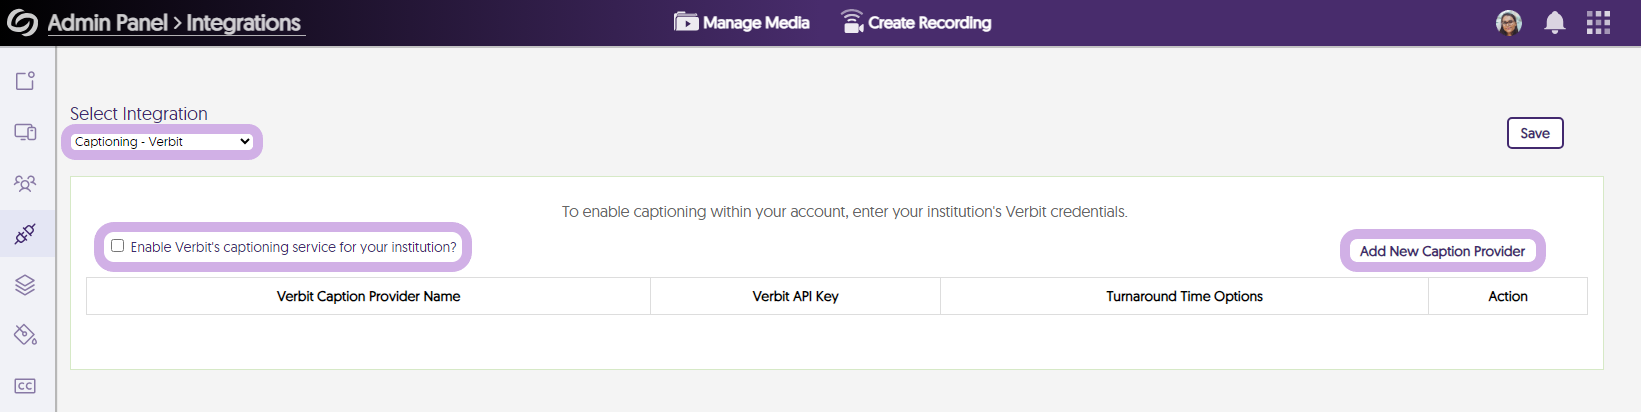Click the Save button
The height and width of the screenshot is (412, 1641).
tap(1535, 133)
